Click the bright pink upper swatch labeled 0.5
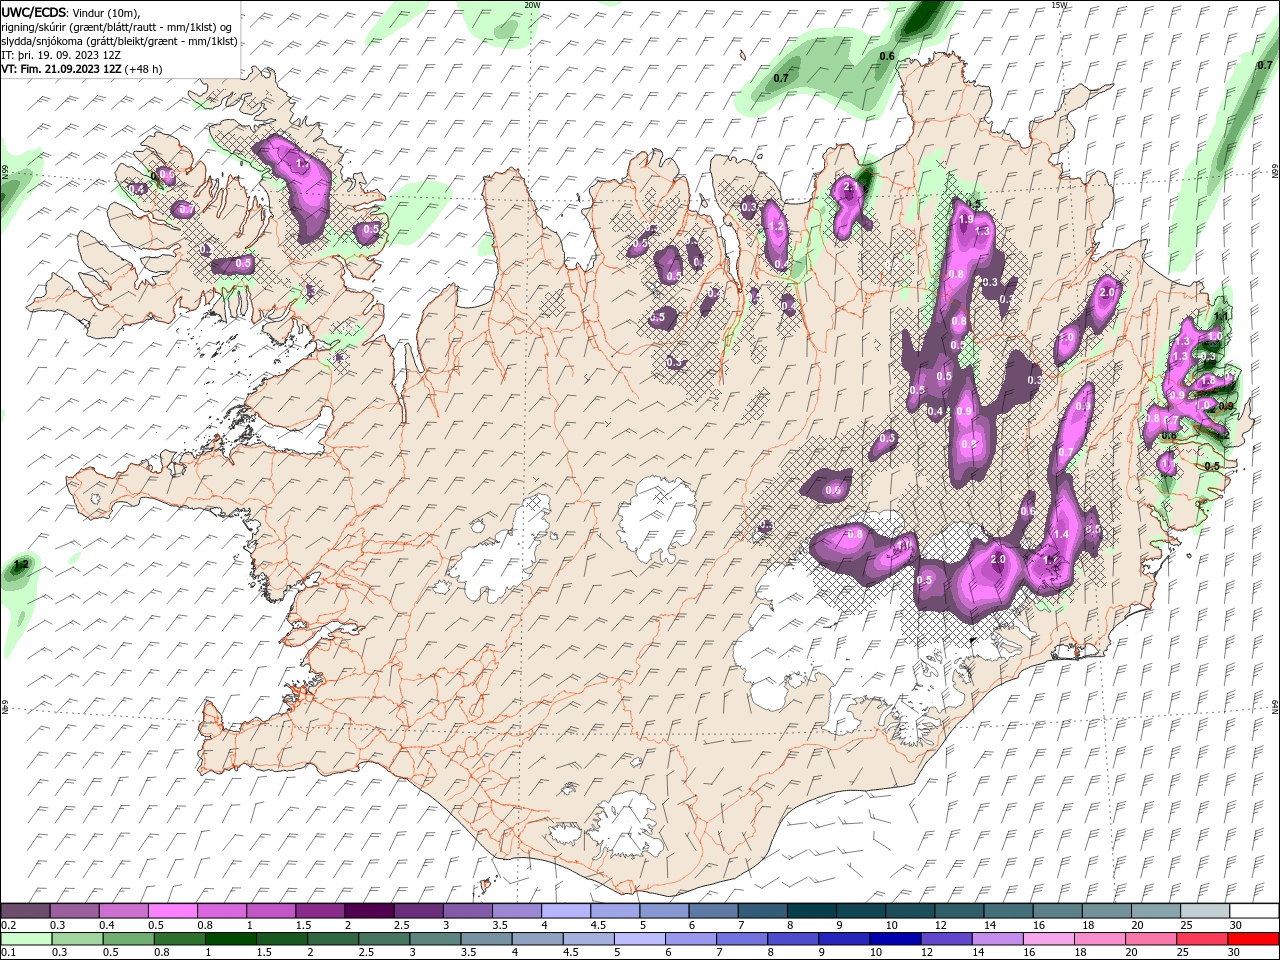 [172, 911]
